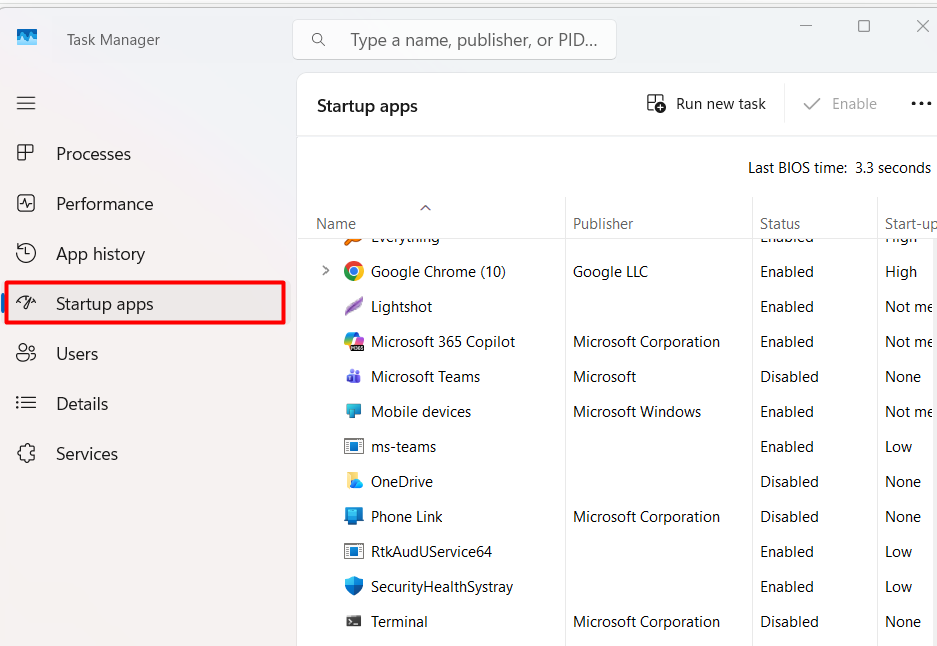937x646 pixels.
Task: Select the Microsoft Teams icon
Action: (353, 376)
